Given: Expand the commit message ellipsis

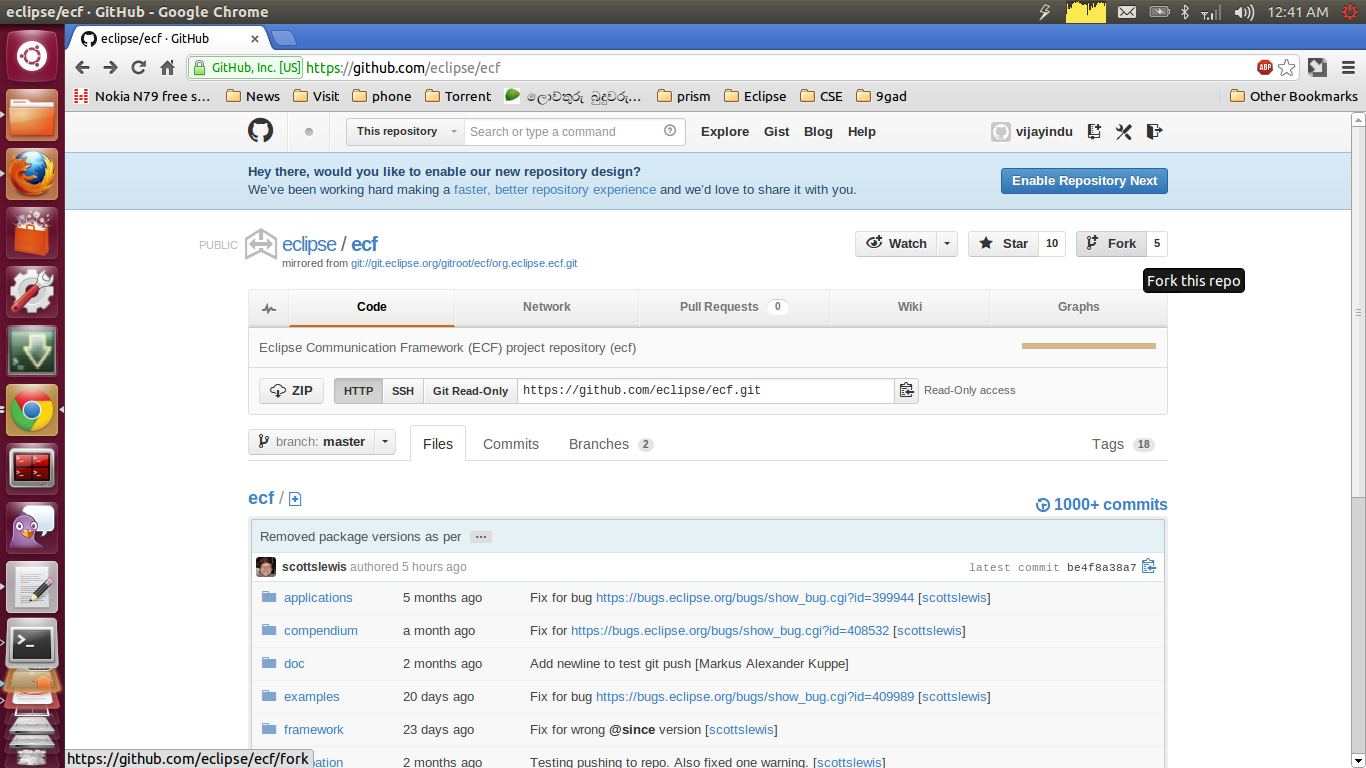Looking at the screenshot, I should [x=481, y=537].
